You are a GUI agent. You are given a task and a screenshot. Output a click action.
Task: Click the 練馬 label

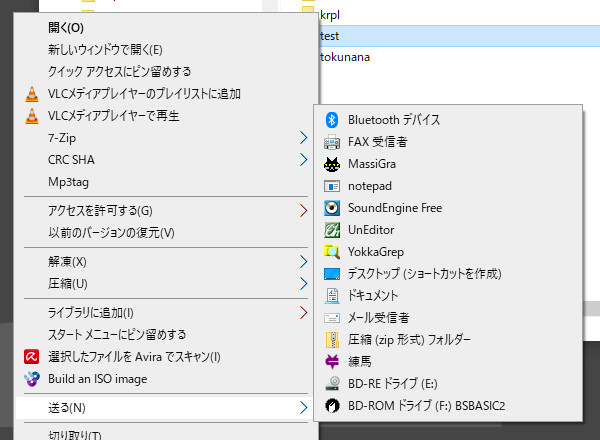click(x=360, y=362)
